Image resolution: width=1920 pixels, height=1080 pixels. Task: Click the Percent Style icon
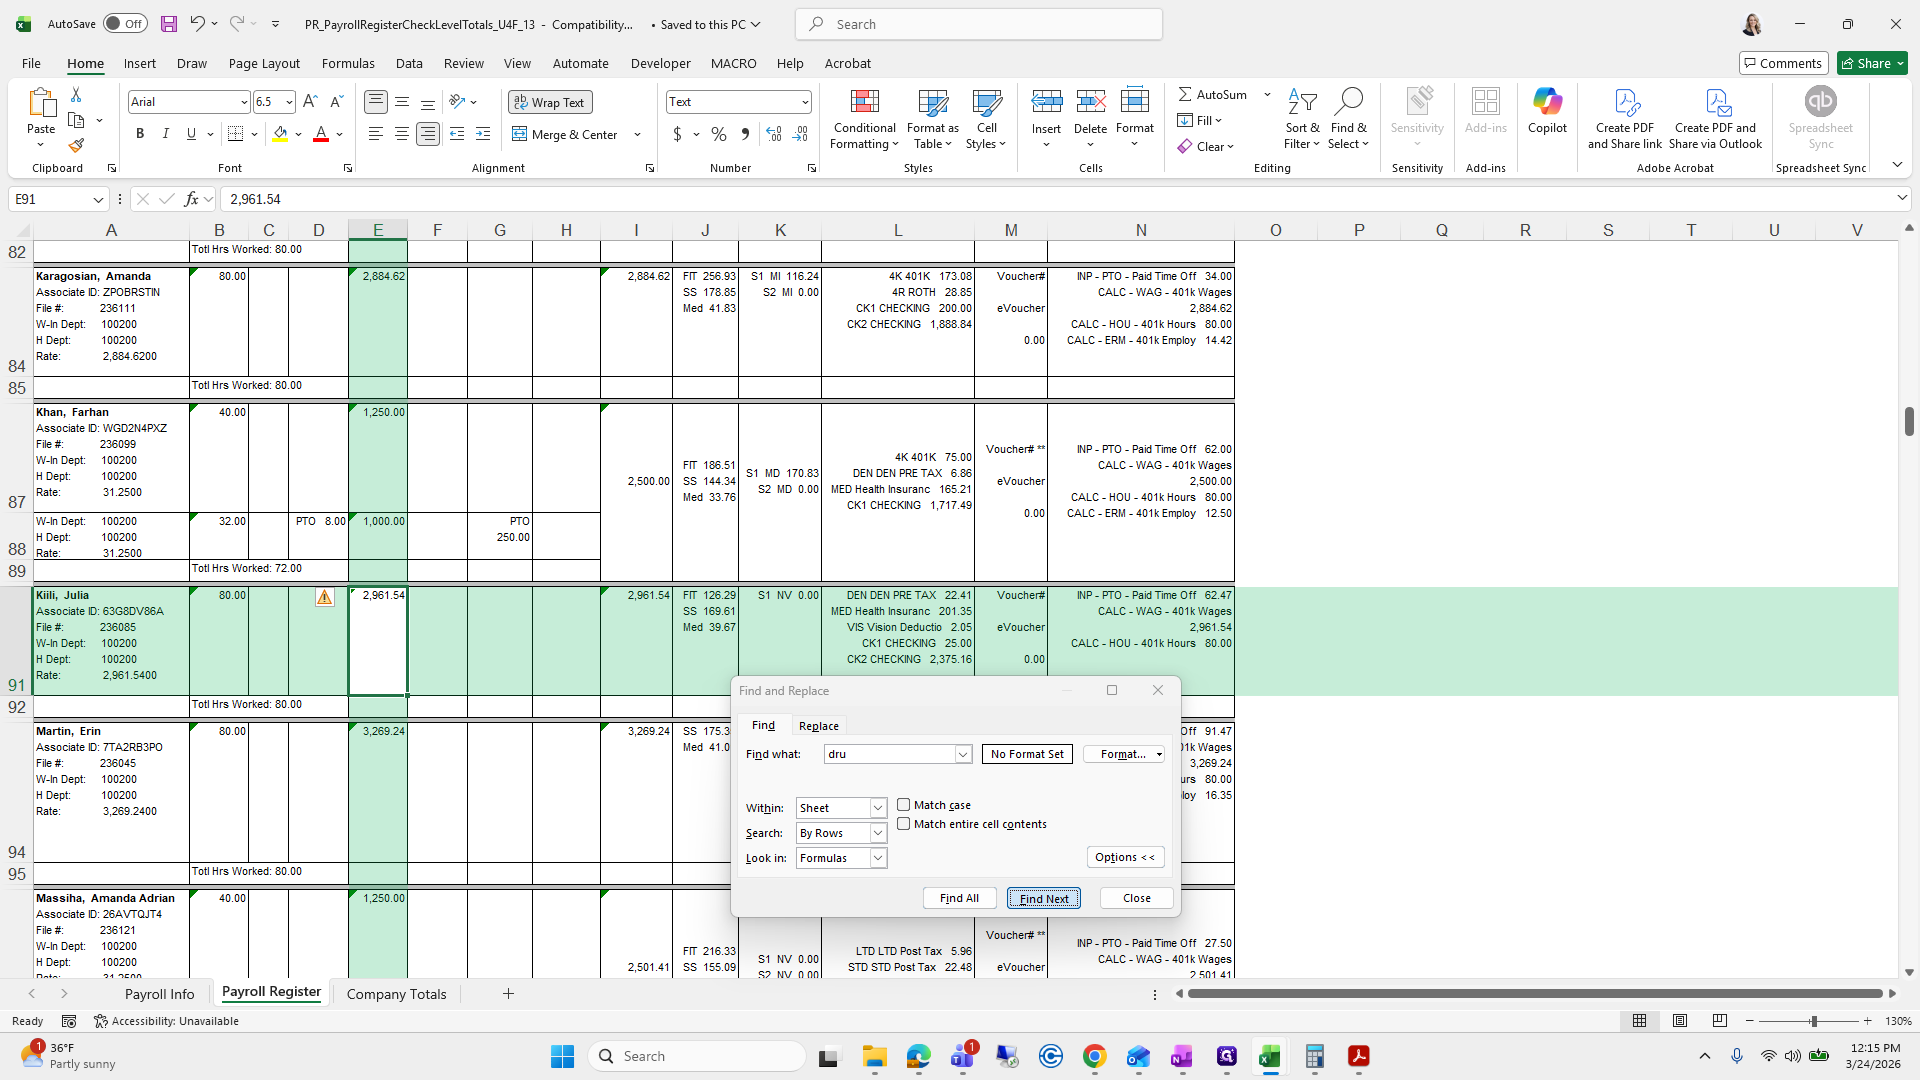719,134
